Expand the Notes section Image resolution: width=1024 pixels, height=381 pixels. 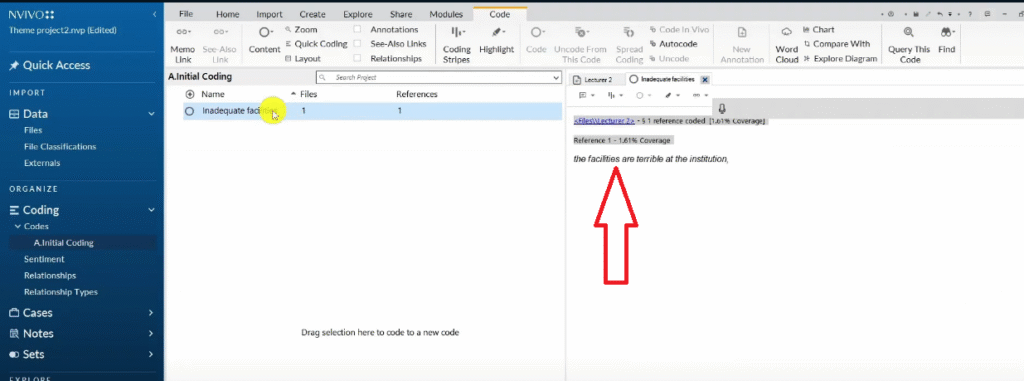pyautogui.click(x=152, y=333)
